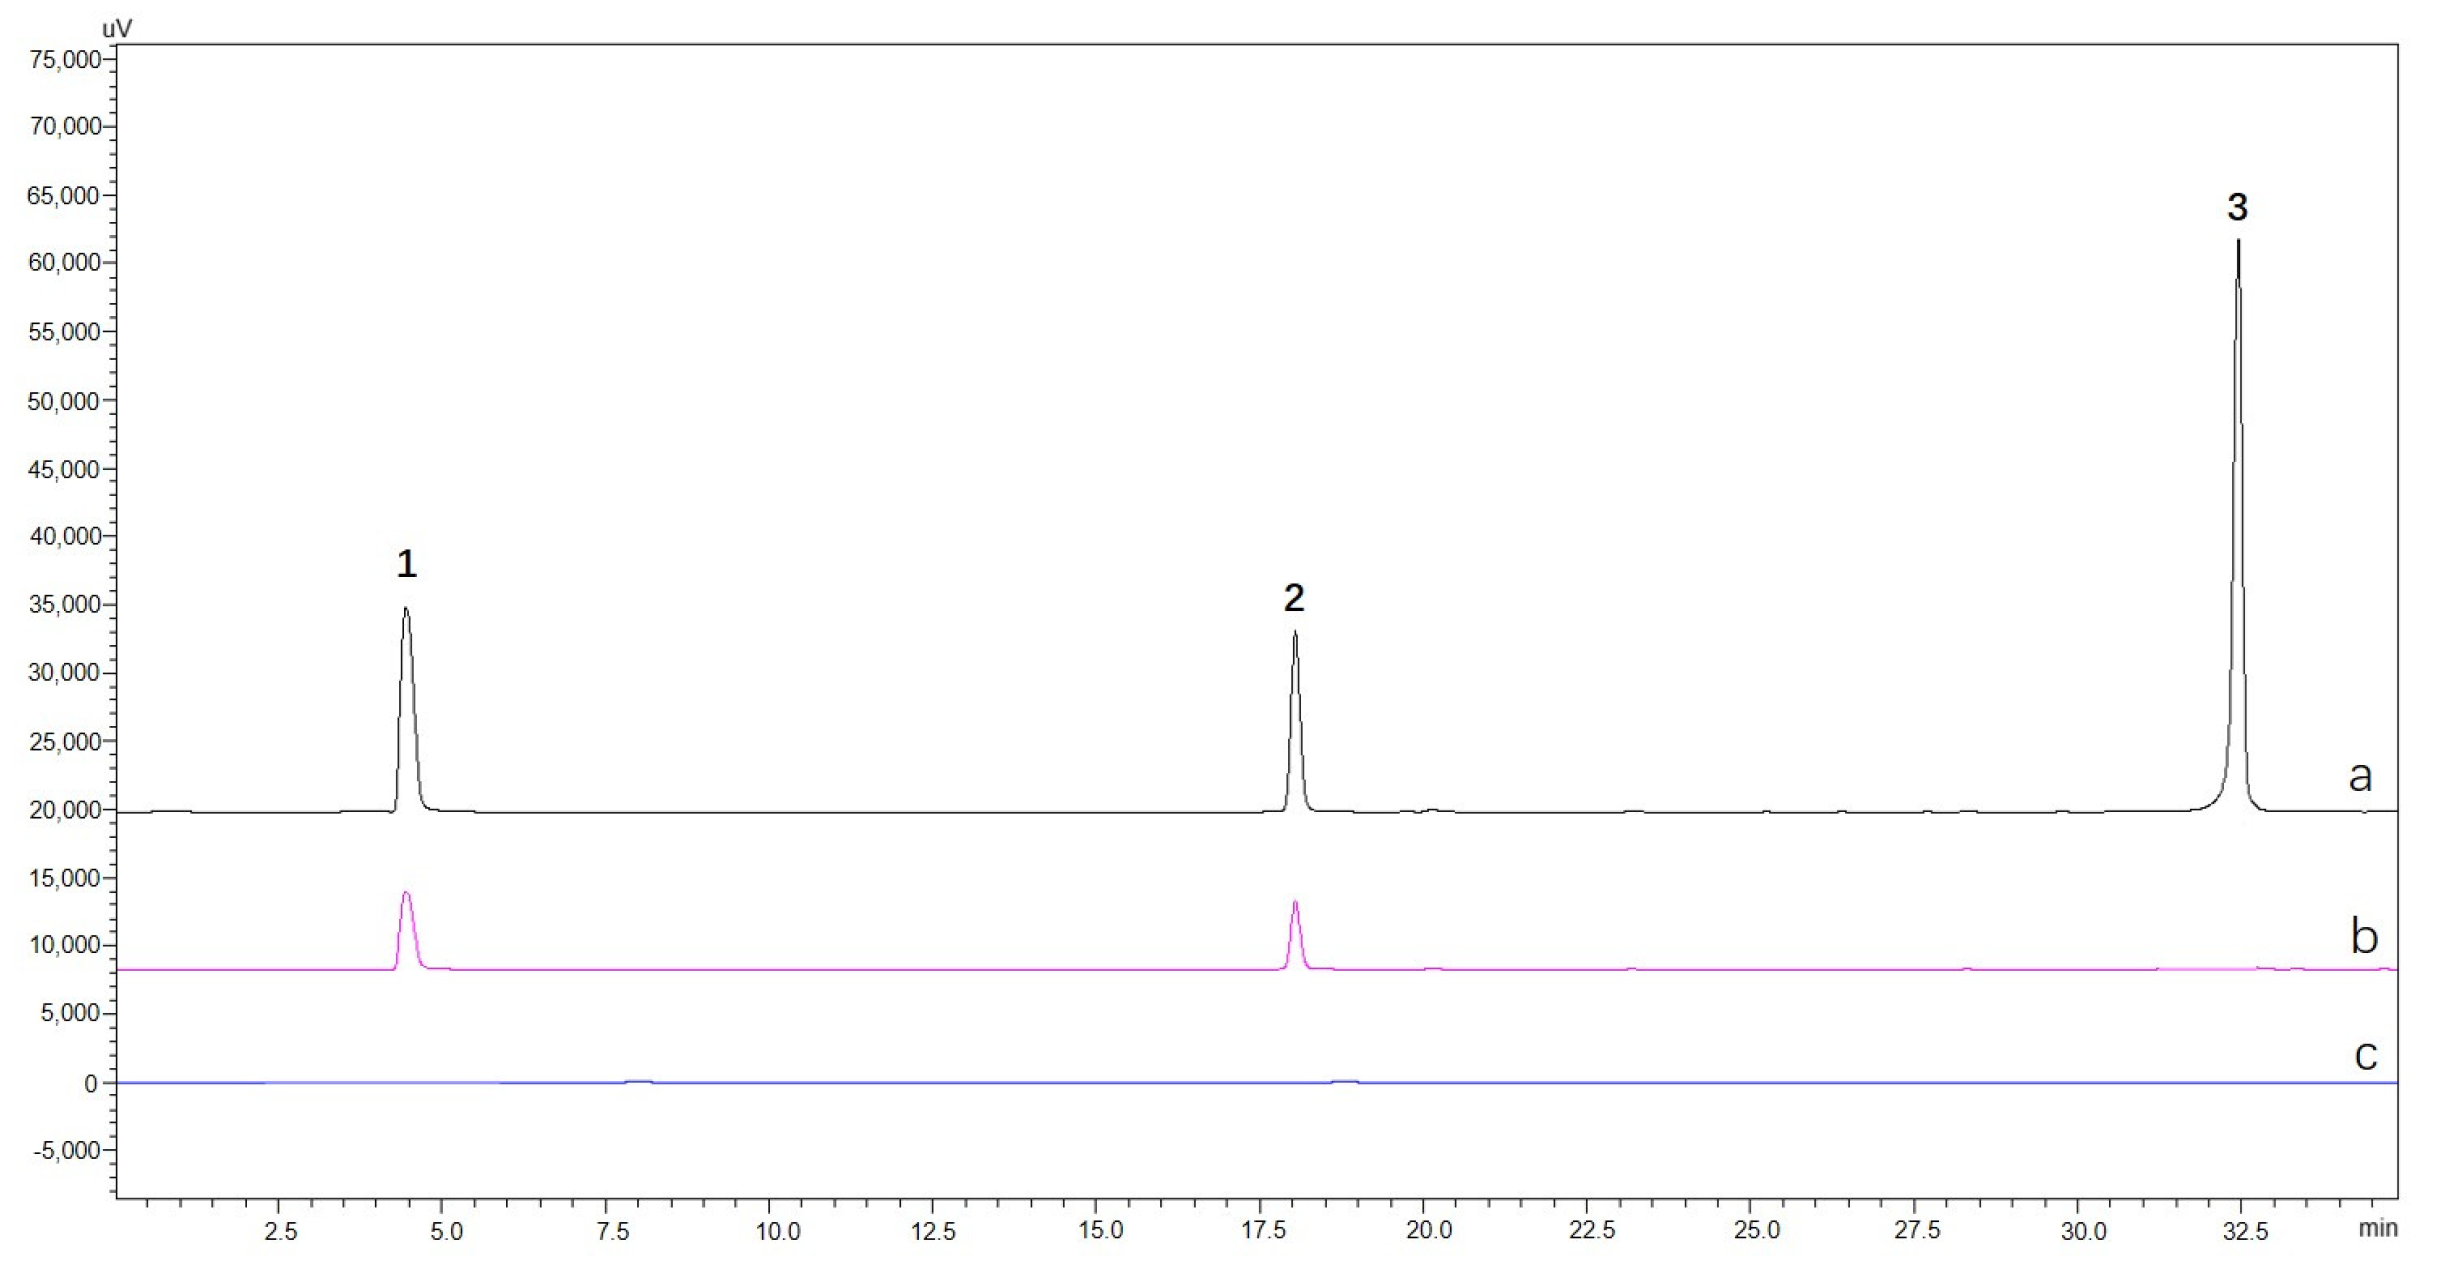Click the -5,000 y-axis tick label
This screenshot has height=1282, width=2463.
68,1151
